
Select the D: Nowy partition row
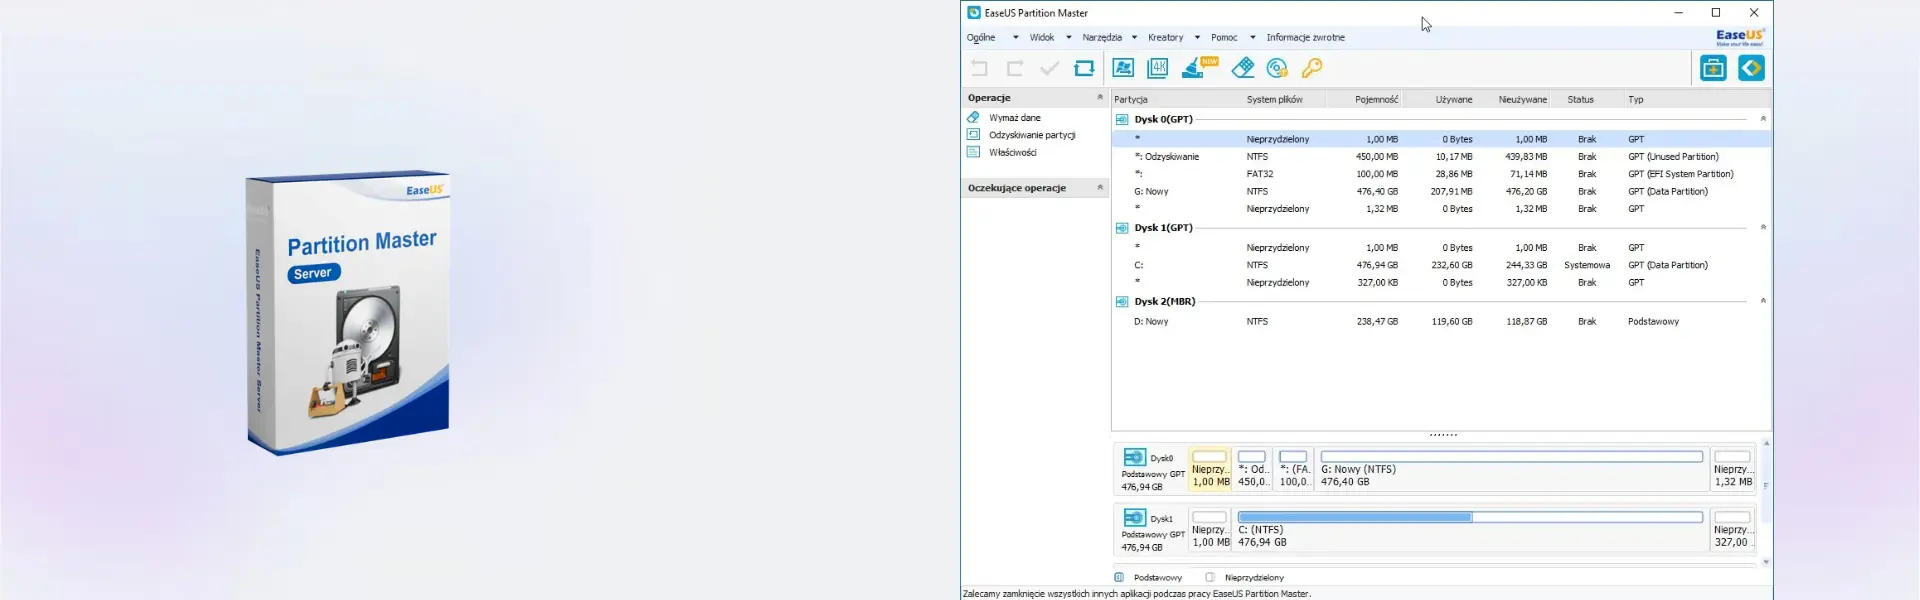point(1441,321)
